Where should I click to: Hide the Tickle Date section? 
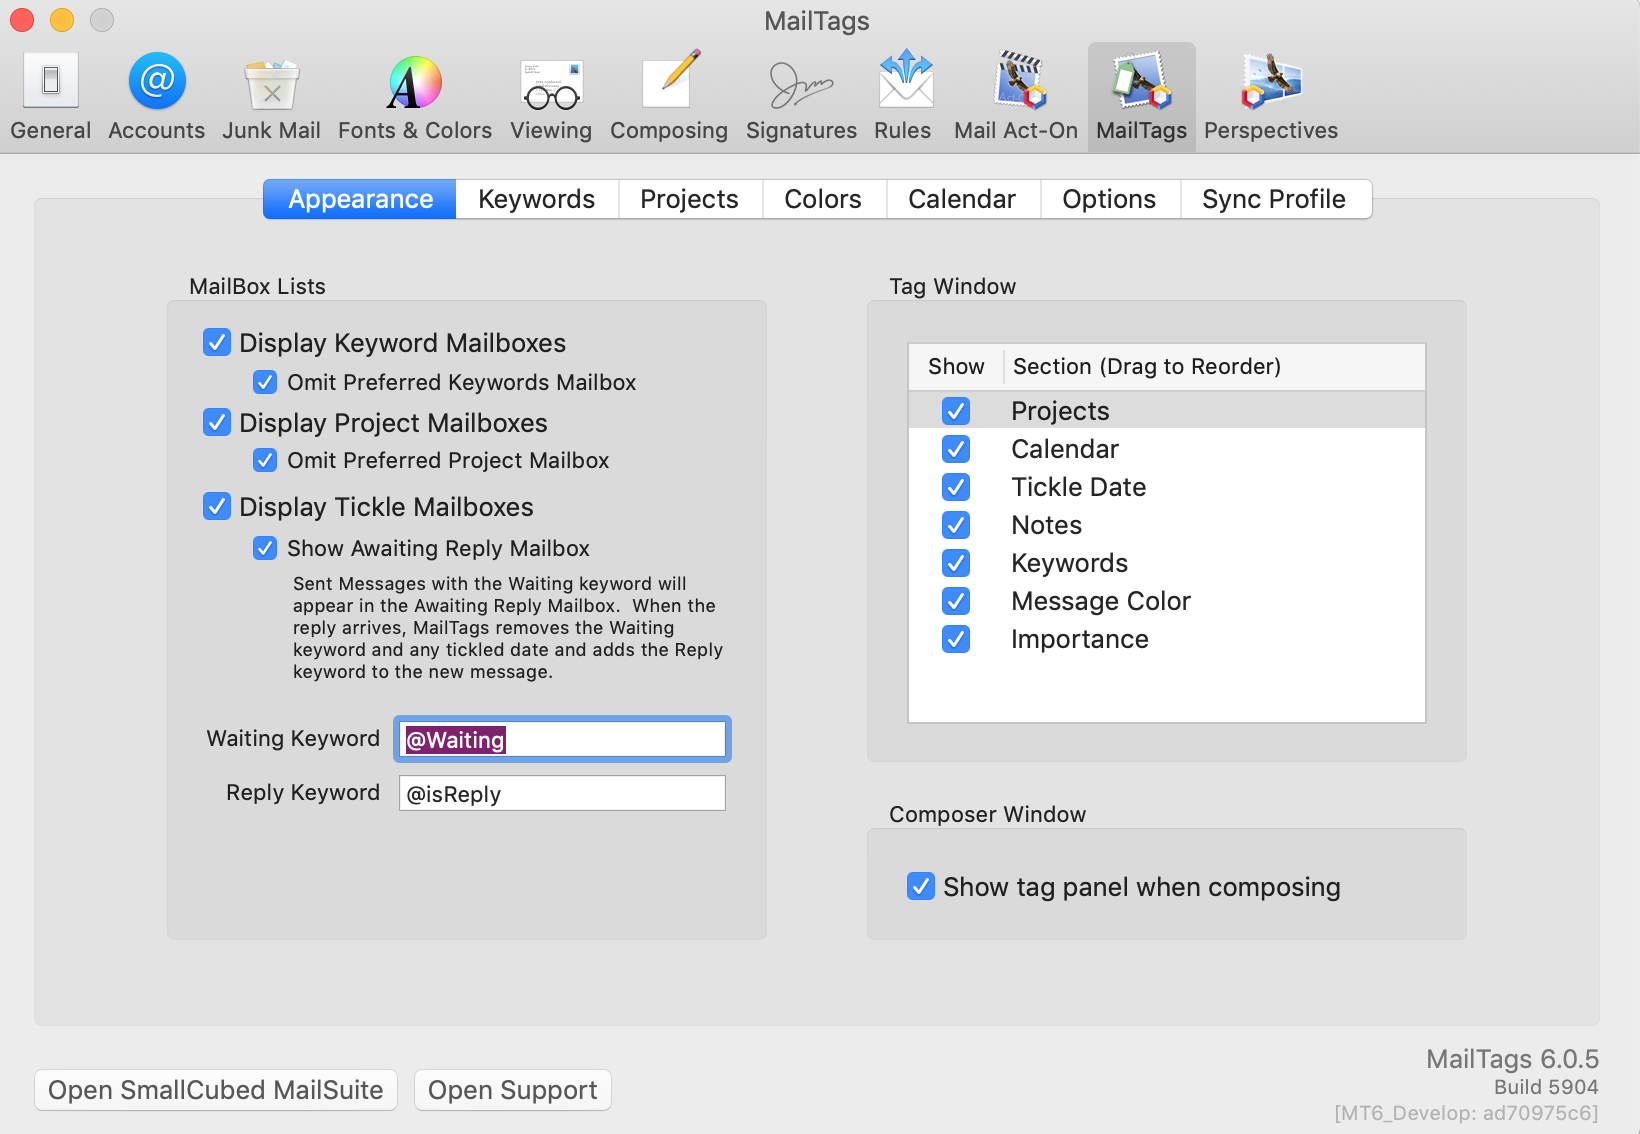pos(956,487)
